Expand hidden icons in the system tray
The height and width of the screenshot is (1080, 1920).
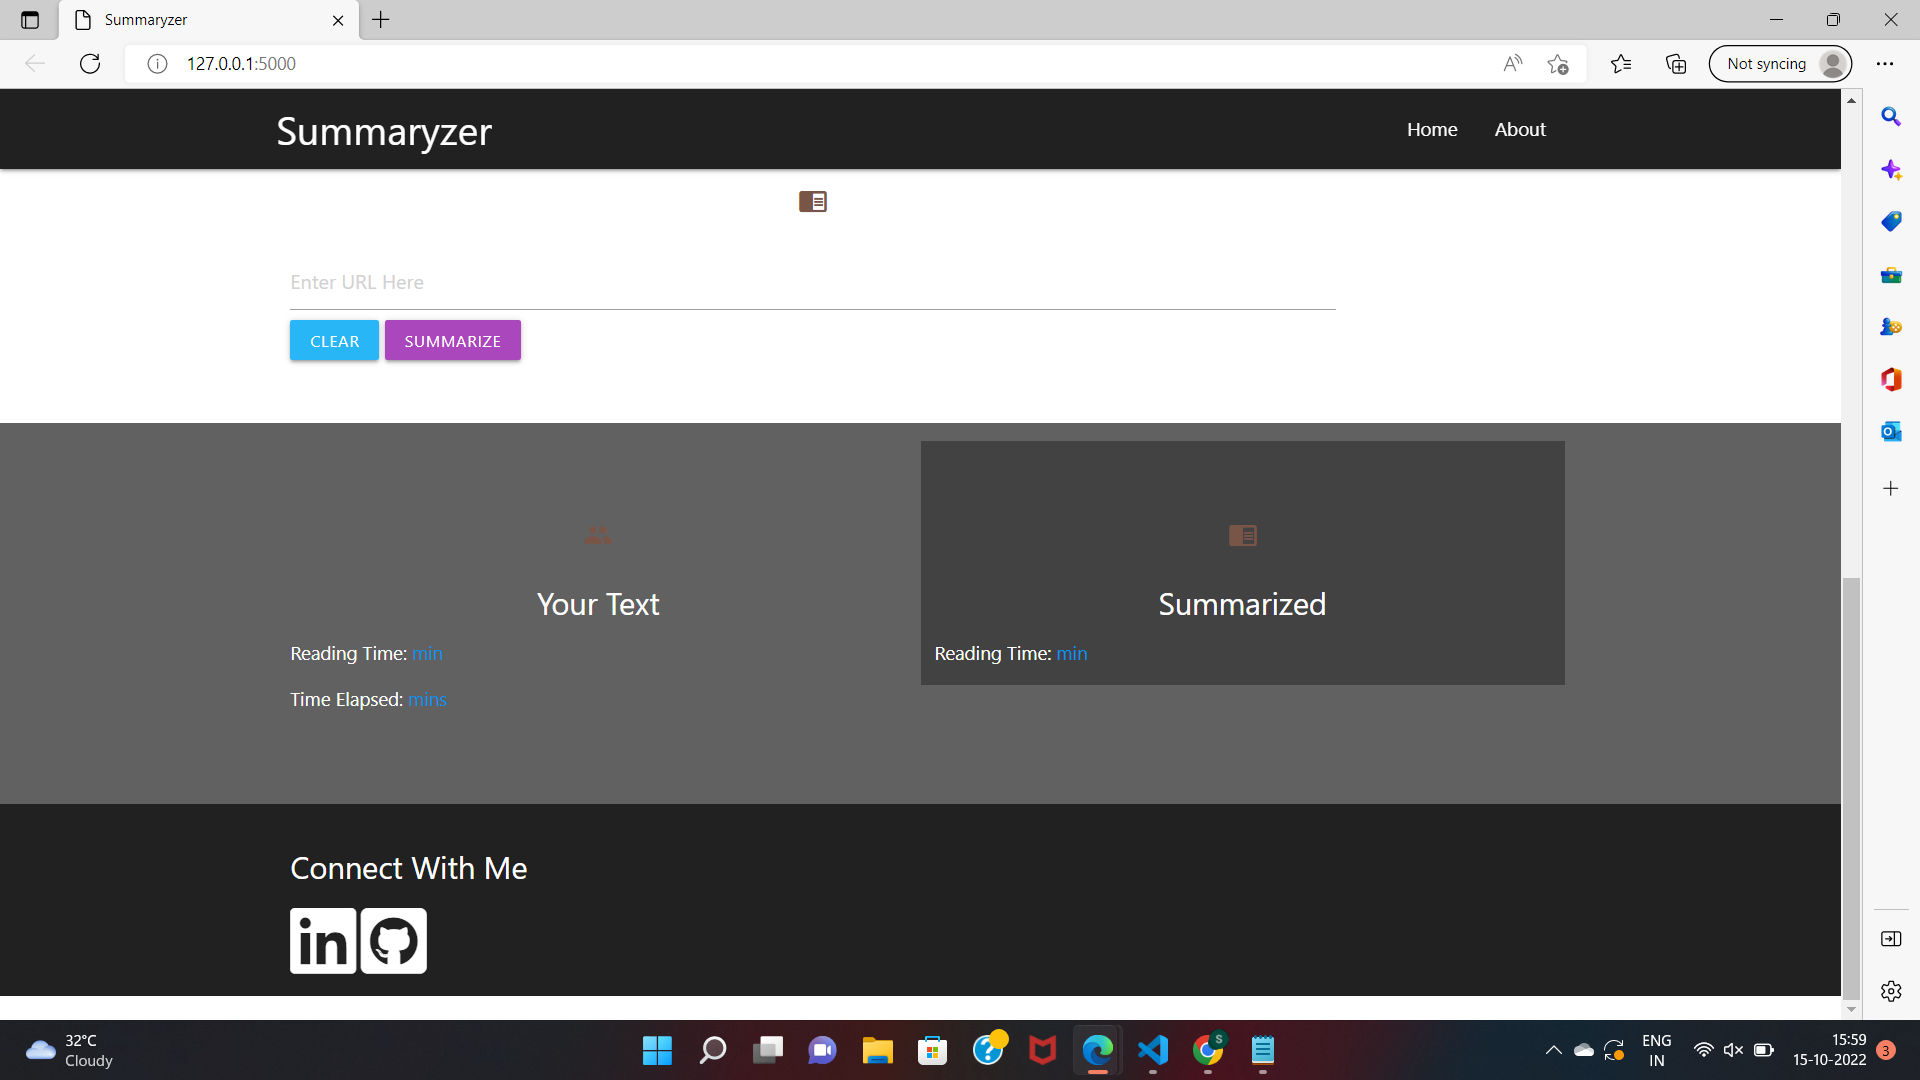pyautogui.click(x=1553, y=1050)
